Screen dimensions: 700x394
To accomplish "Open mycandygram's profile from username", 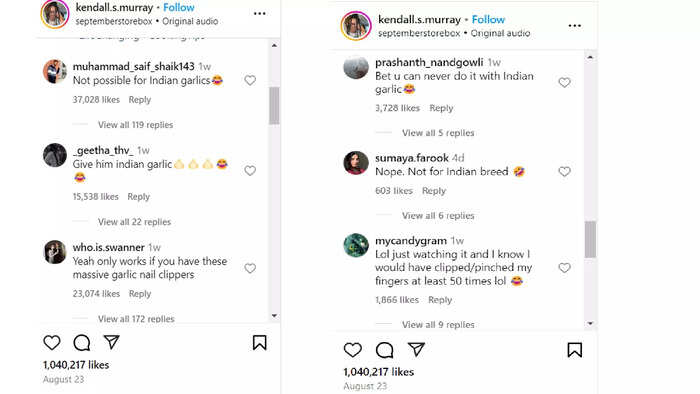I will [411, 241].
